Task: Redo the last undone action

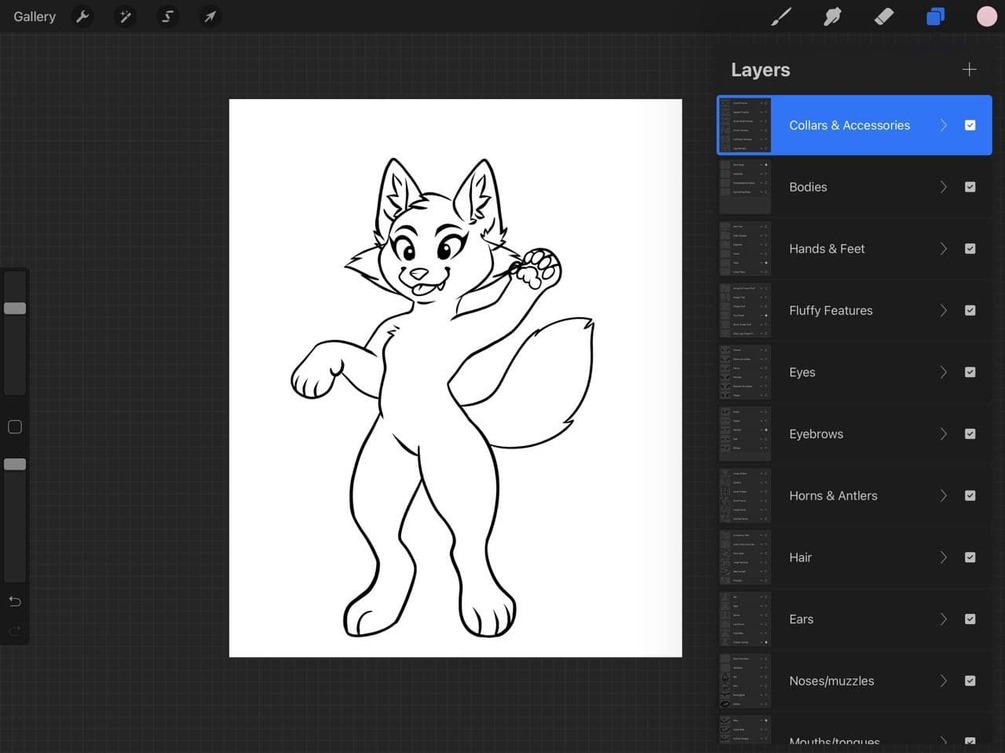Action: click(x=15, y=631)
